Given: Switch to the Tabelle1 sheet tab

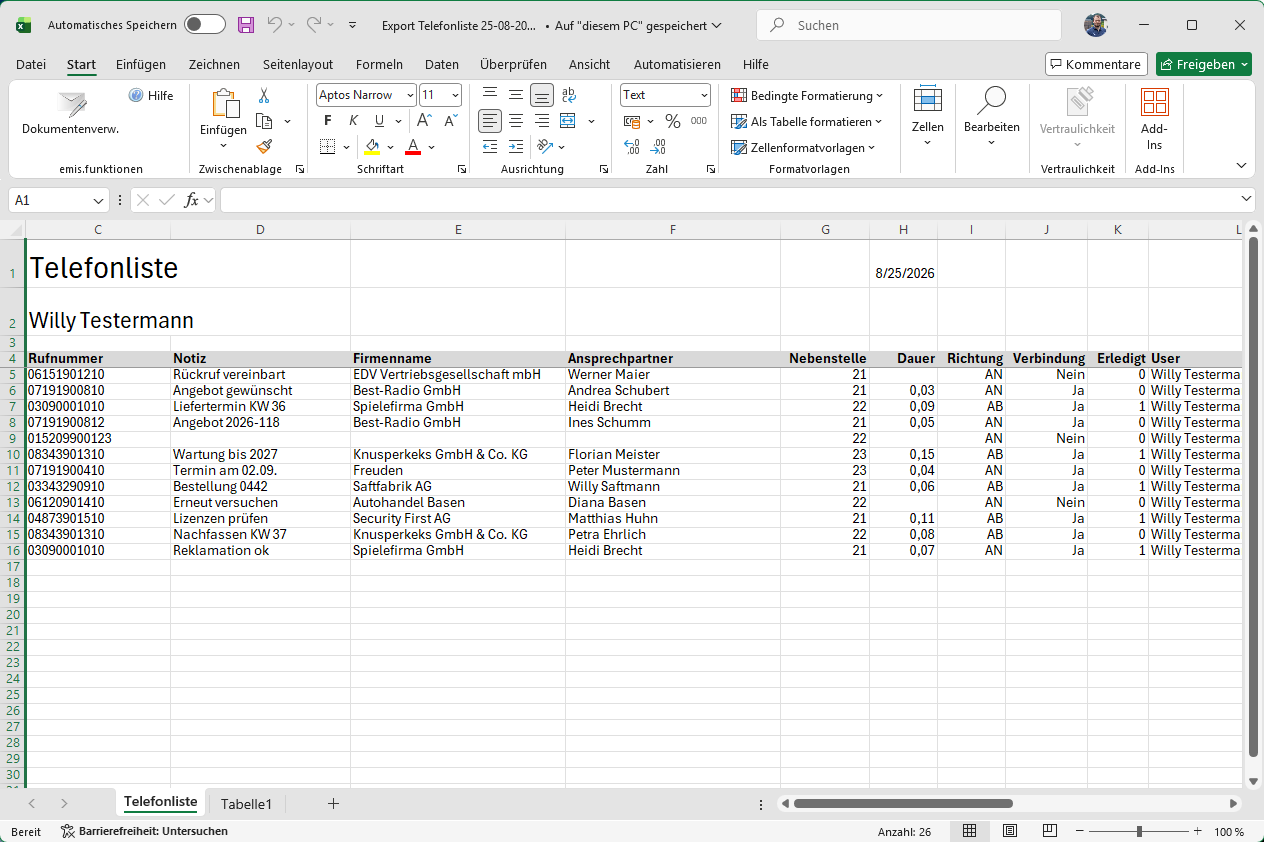Looking at the screenshot, I should coord(246,804).
